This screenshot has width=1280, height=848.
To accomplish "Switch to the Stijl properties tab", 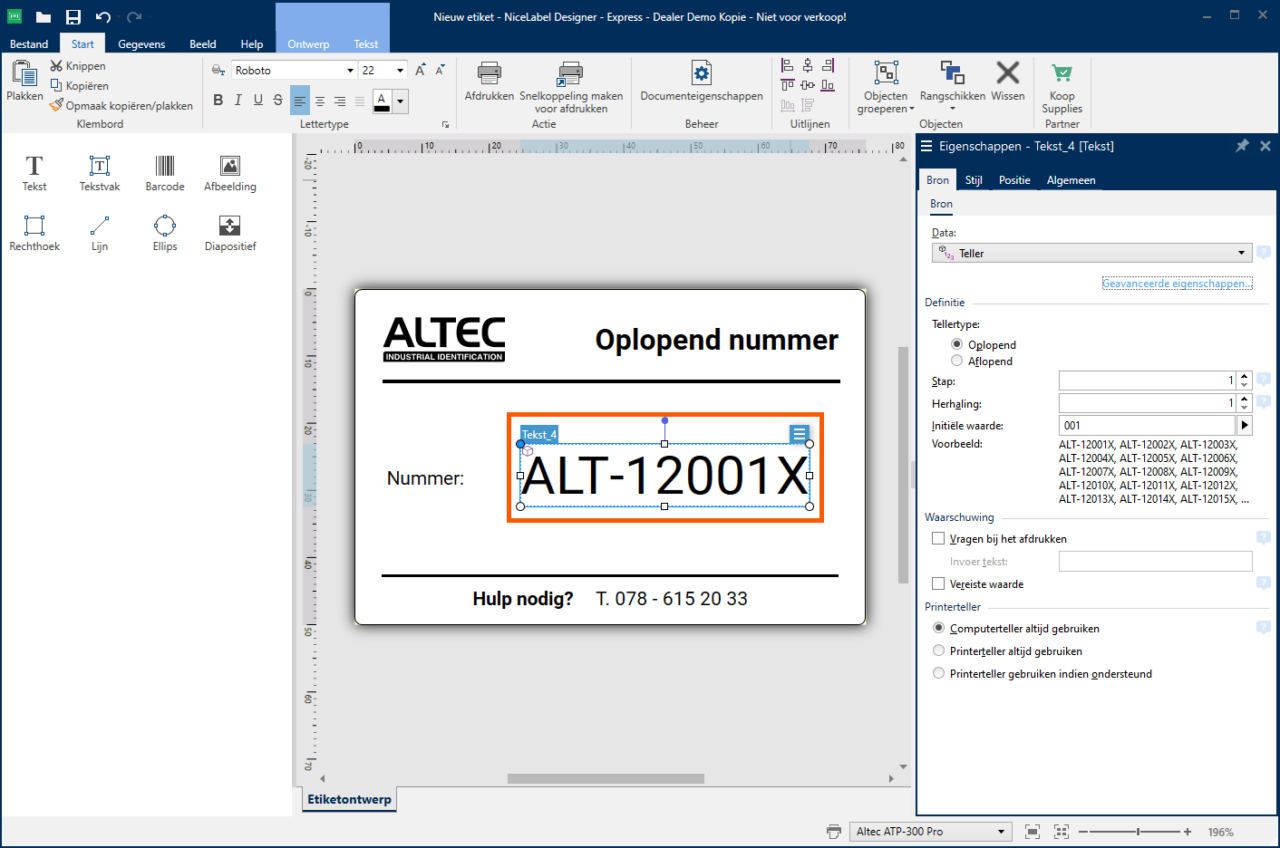I will pyautogui.click(x=973, y=180).
